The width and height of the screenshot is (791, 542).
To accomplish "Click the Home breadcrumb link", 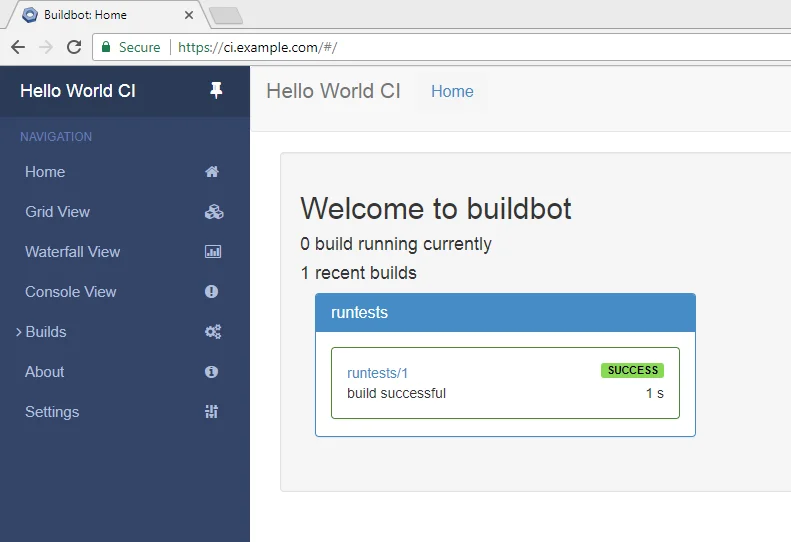I will tap(452, 91).
